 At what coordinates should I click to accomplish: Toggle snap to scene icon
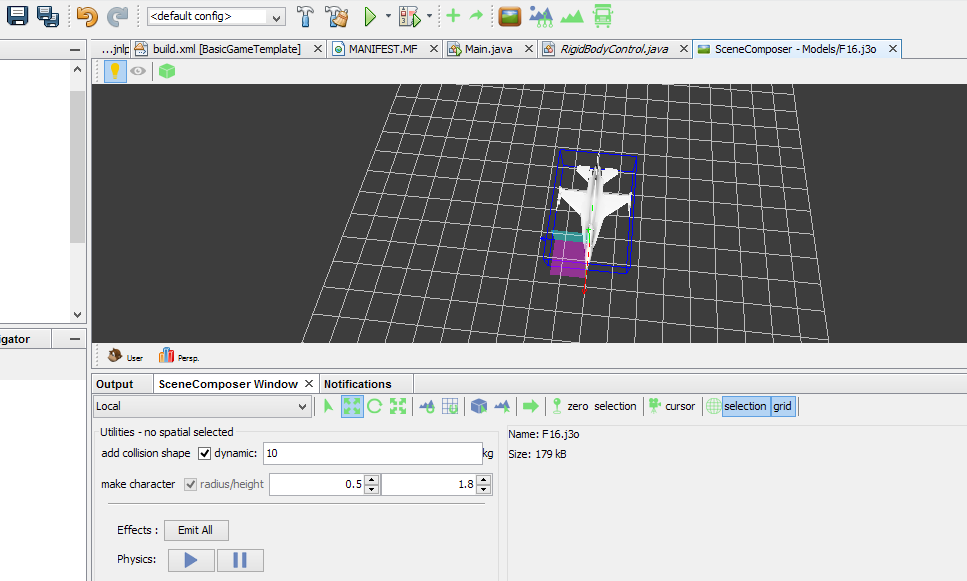point(427,406)
